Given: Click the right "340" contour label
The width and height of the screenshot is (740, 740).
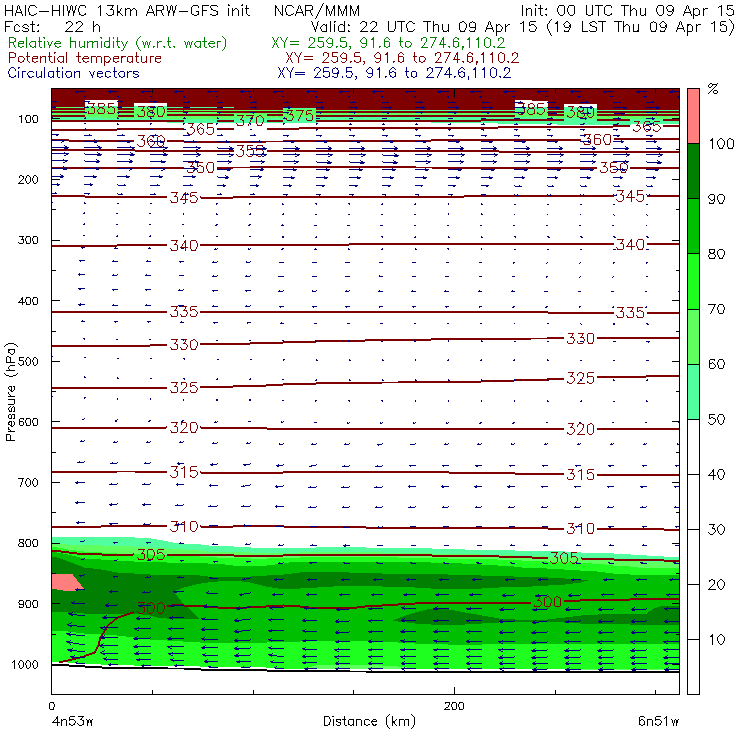Looking at the screenshot, I should click(x=630, y=244).
